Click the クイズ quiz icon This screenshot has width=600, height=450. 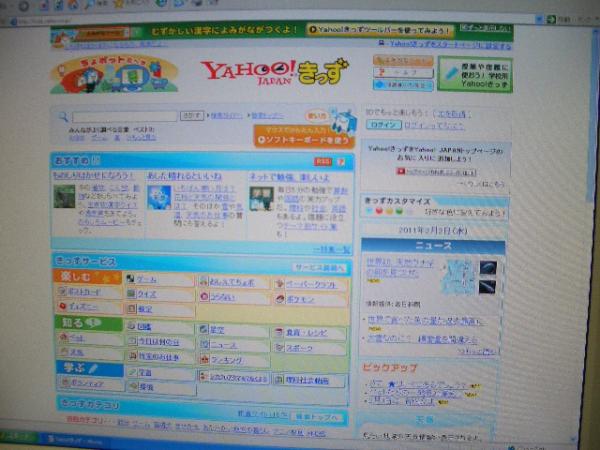(131, 293)
